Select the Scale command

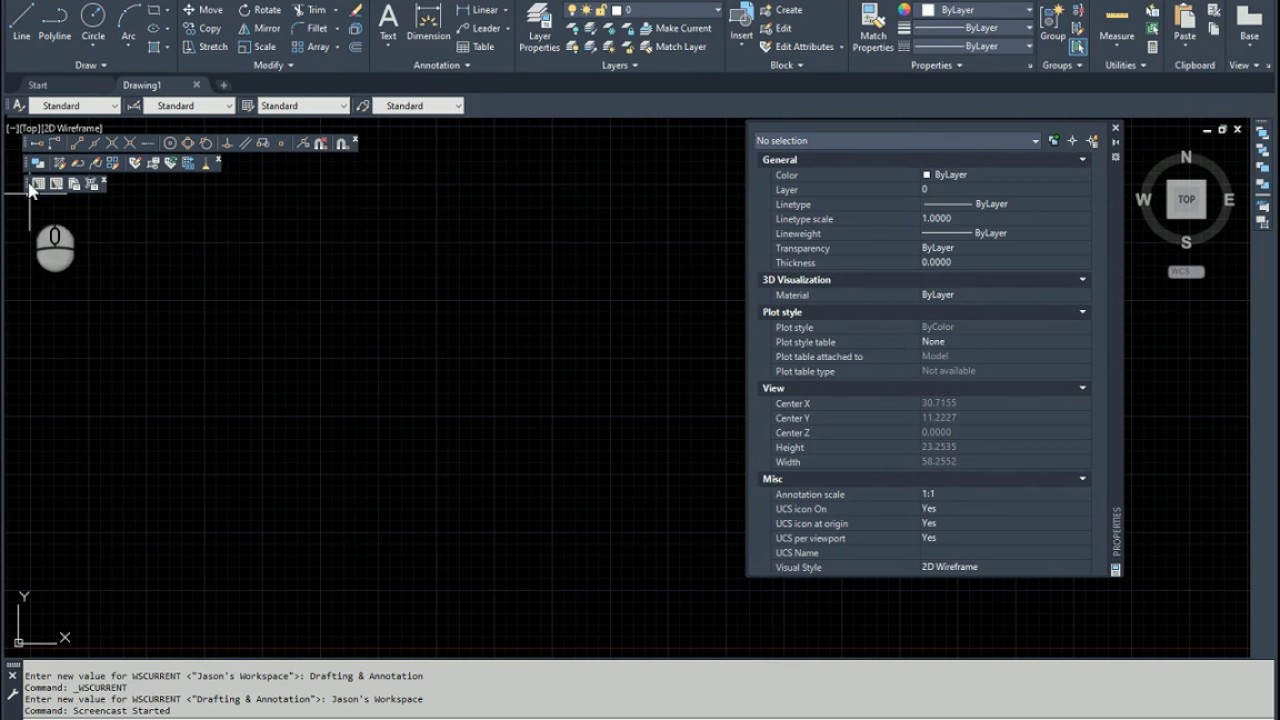click(x=257, y=46)
